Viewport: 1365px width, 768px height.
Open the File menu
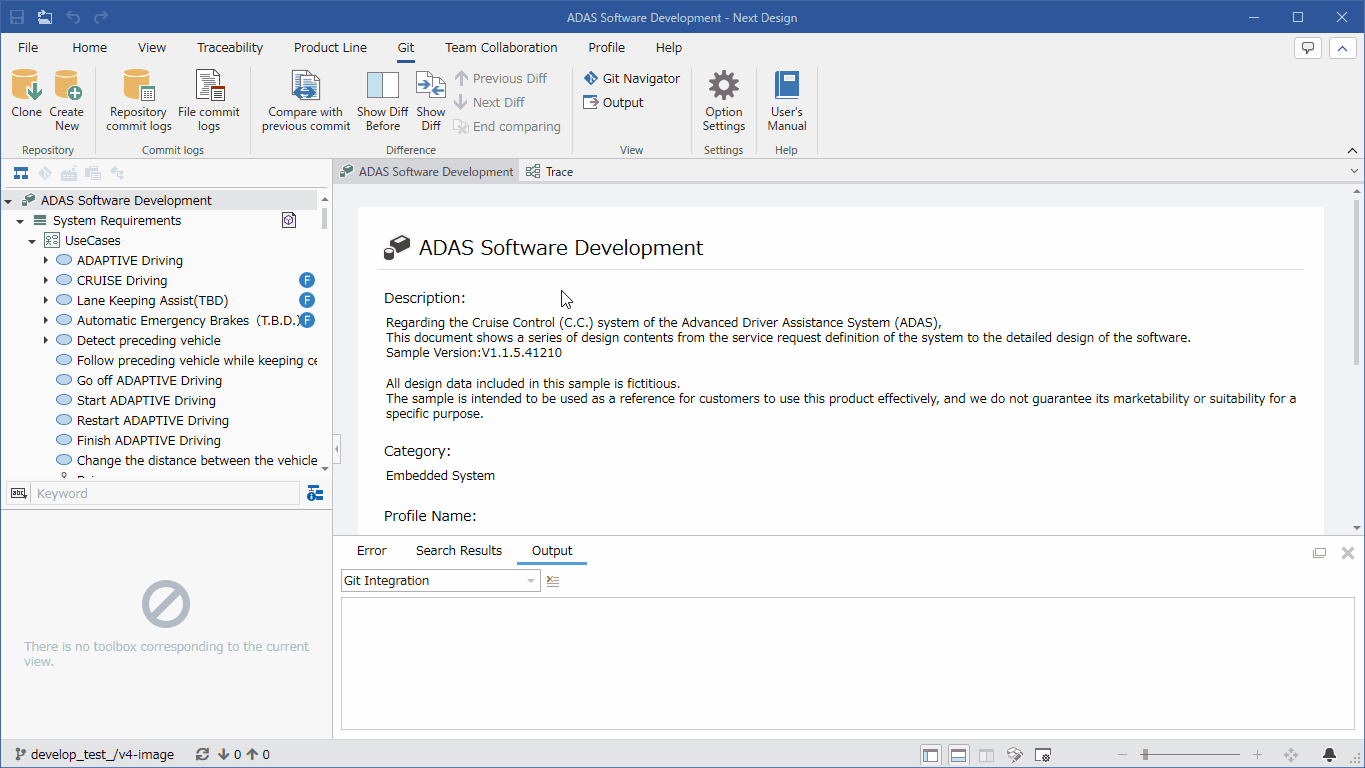coord(28,47)
